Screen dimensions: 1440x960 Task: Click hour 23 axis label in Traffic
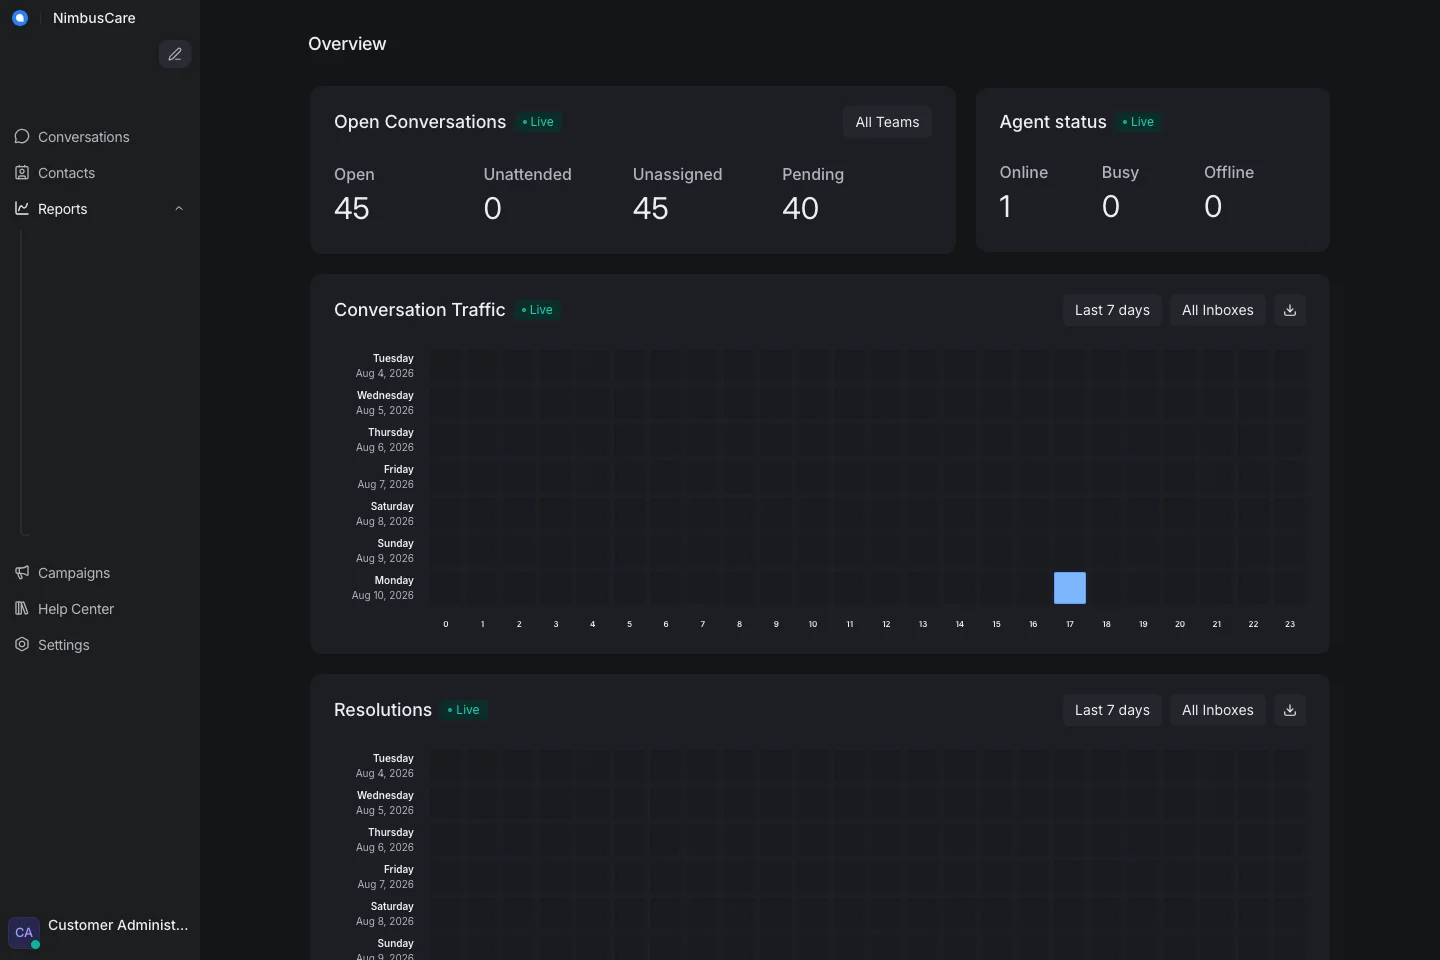(1290, 624)
